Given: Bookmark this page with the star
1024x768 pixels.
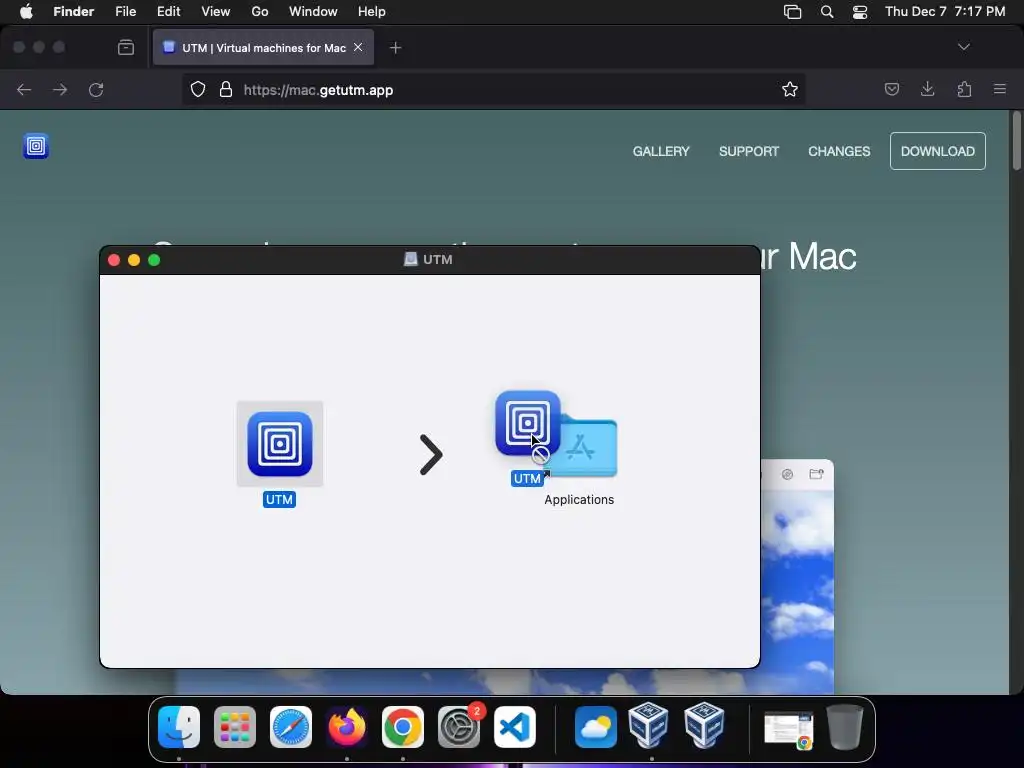Looking at the screenshot, I should pos(790,90).
